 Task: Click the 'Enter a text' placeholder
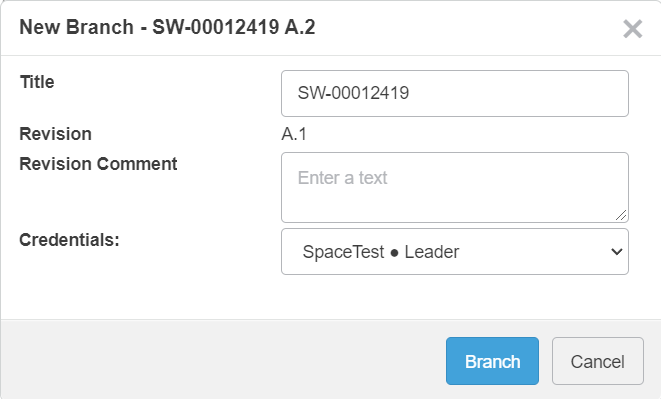pyautogui.click(x=342, y=178)
